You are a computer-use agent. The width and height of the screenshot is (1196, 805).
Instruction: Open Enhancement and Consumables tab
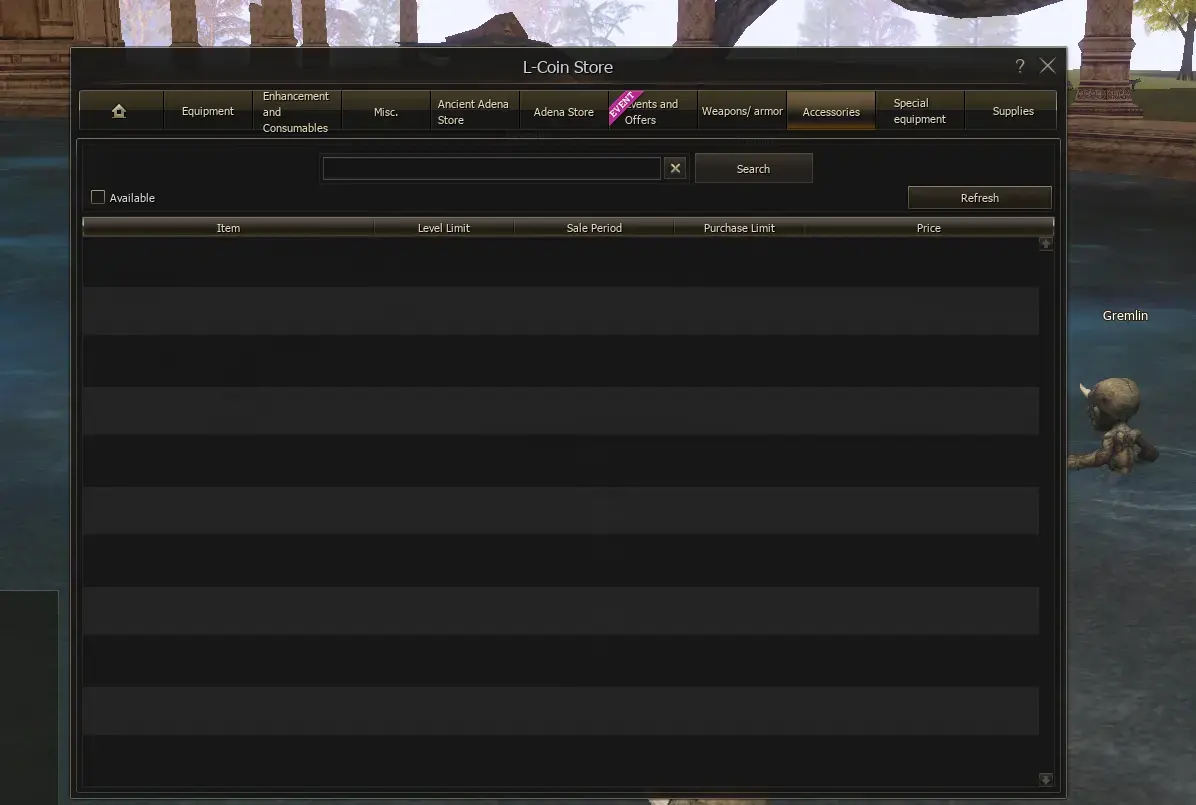pyautogui.click(x=296, y=111)
